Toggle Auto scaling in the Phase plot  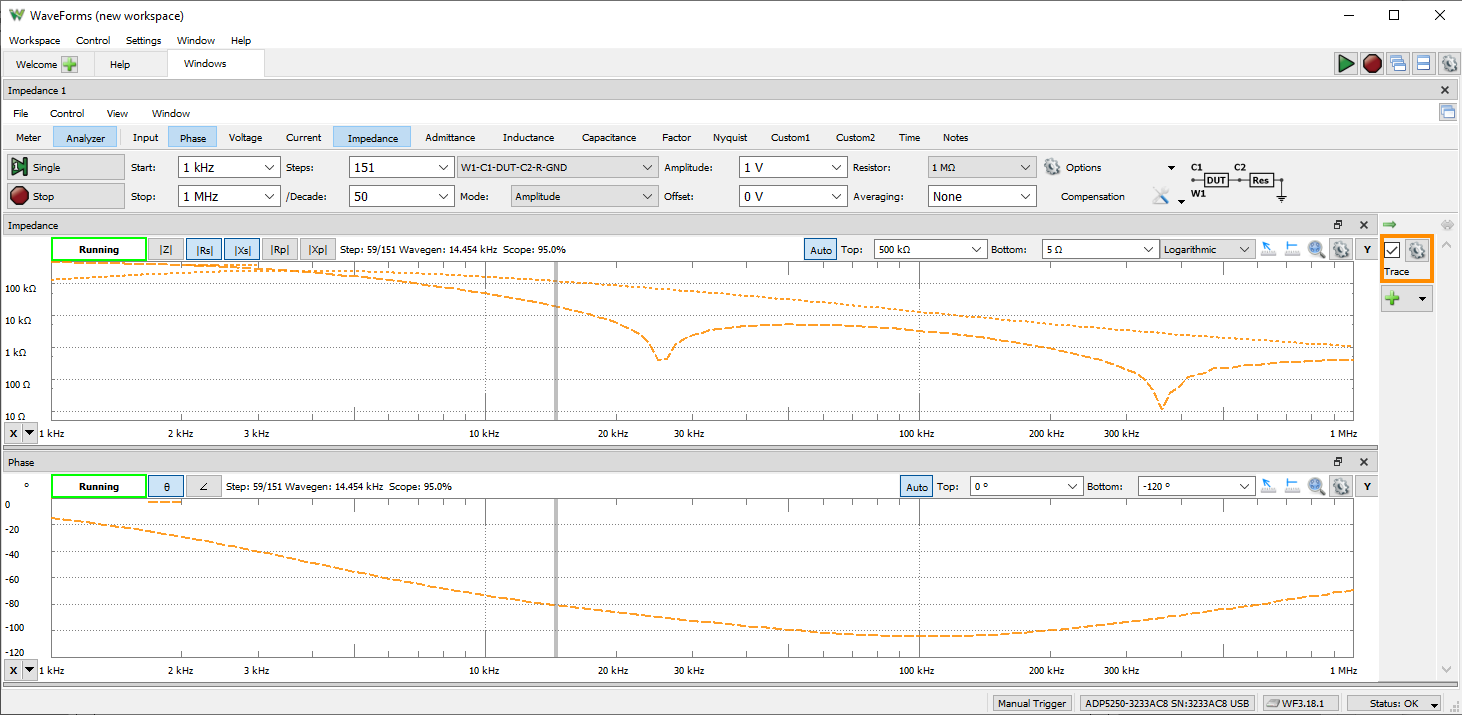click(x=917, y=486)
